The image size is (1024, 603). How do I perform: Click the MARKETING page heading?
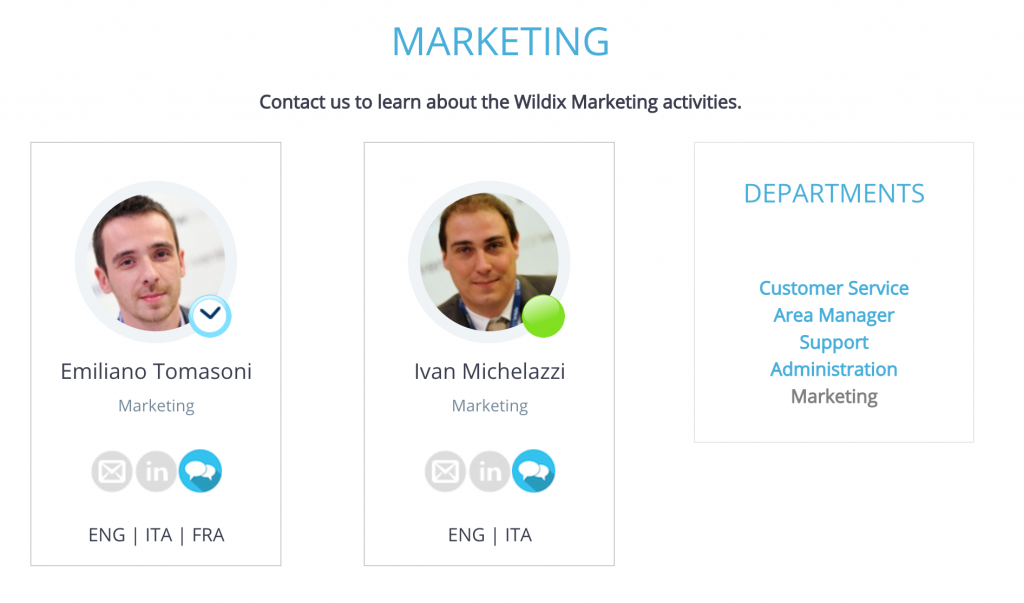(500, 42)
